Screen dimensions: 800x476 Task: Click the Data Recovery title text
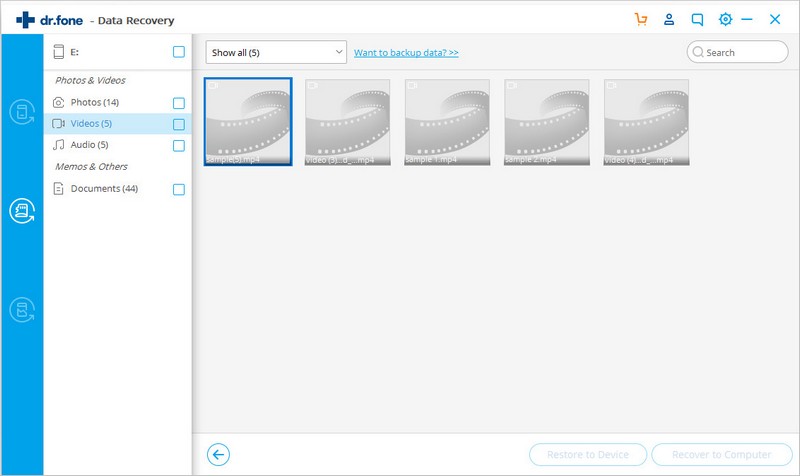coord(136,21)
